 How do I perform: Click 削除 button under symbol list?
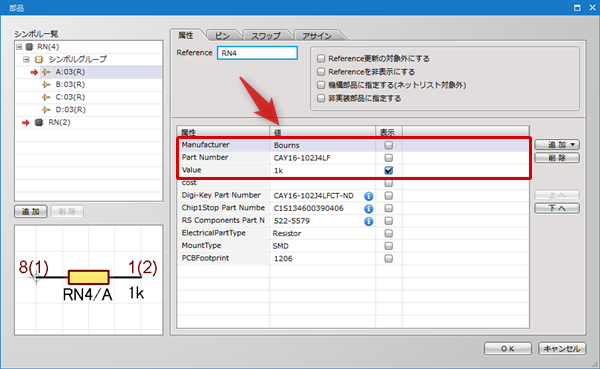pyautogui.click(x=67, y=212)
